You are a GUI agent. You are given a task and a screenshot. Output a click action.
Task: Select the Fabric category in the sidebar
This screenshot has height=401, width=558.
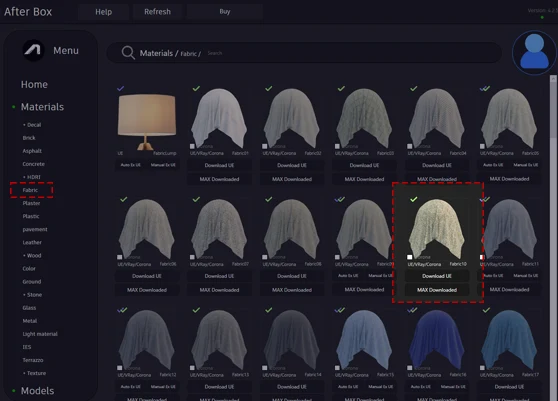coord(30,190)
